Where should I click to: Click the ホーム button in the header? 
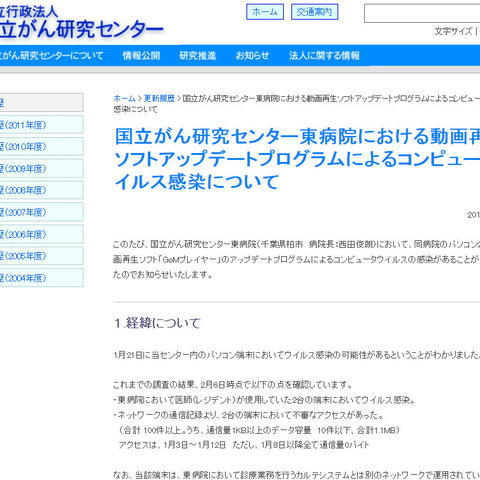coord(265,12)
